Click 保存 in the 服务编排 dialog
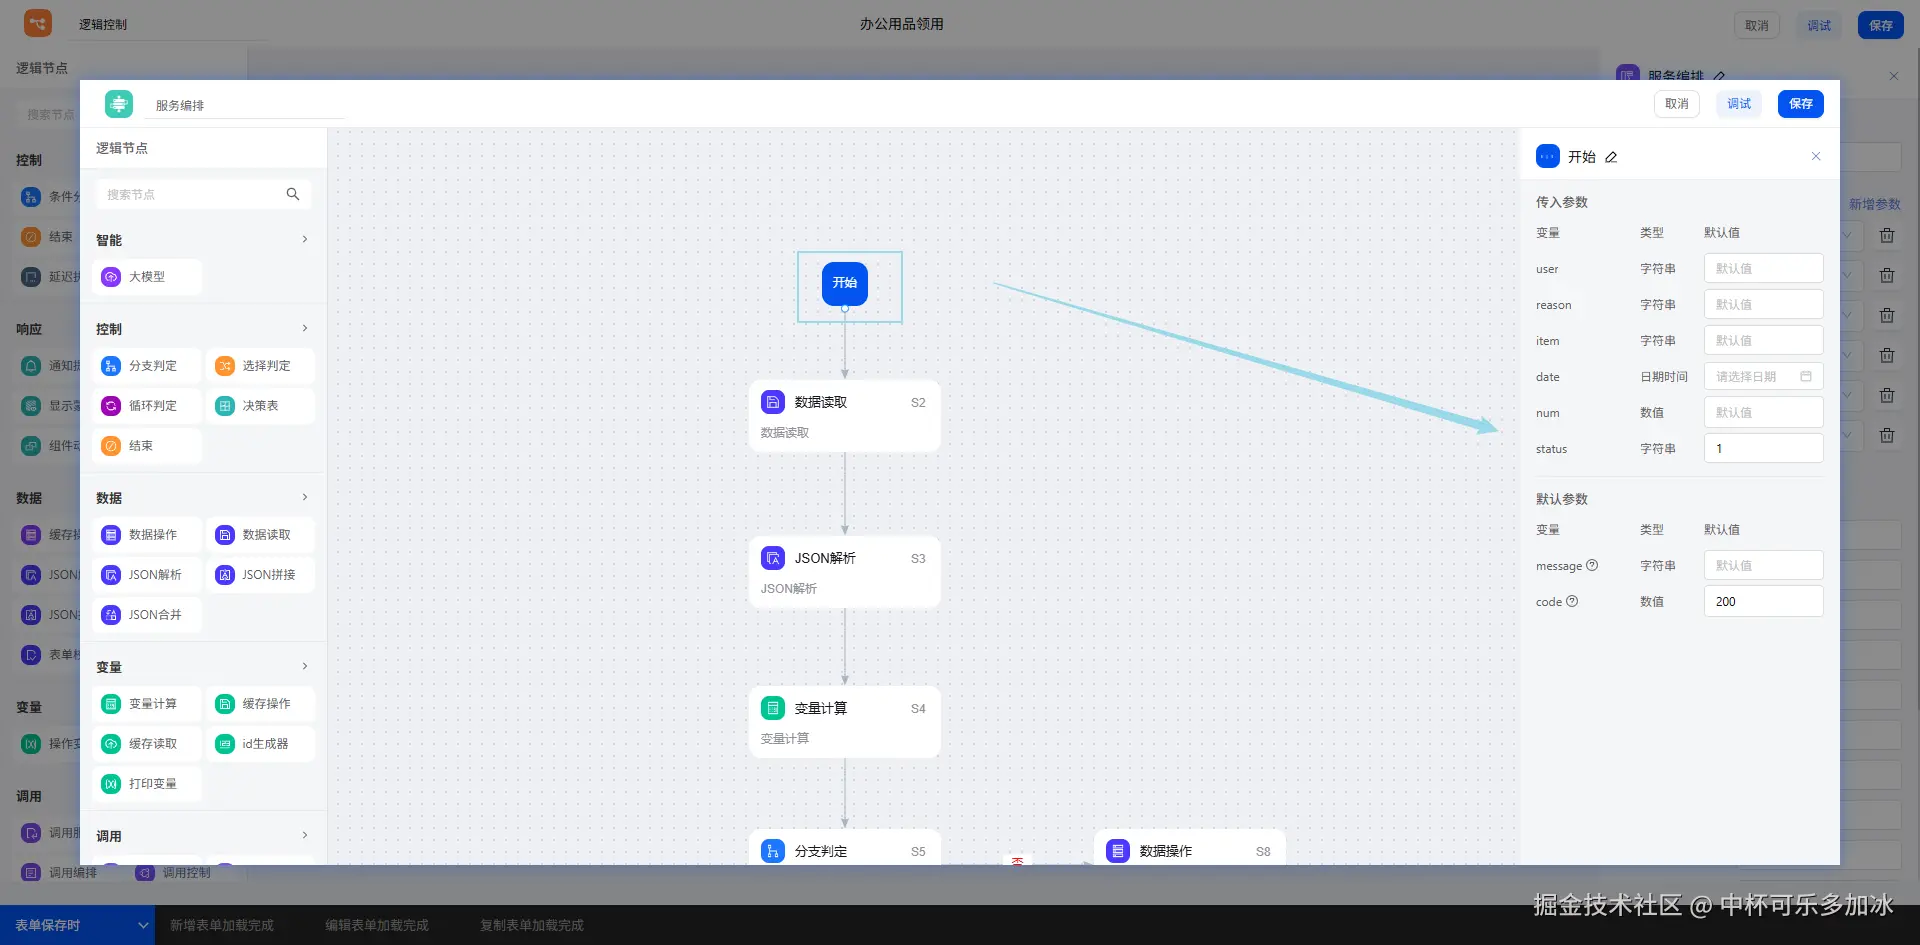The height and width of the screenshot is (945, 1920). 1801,104
